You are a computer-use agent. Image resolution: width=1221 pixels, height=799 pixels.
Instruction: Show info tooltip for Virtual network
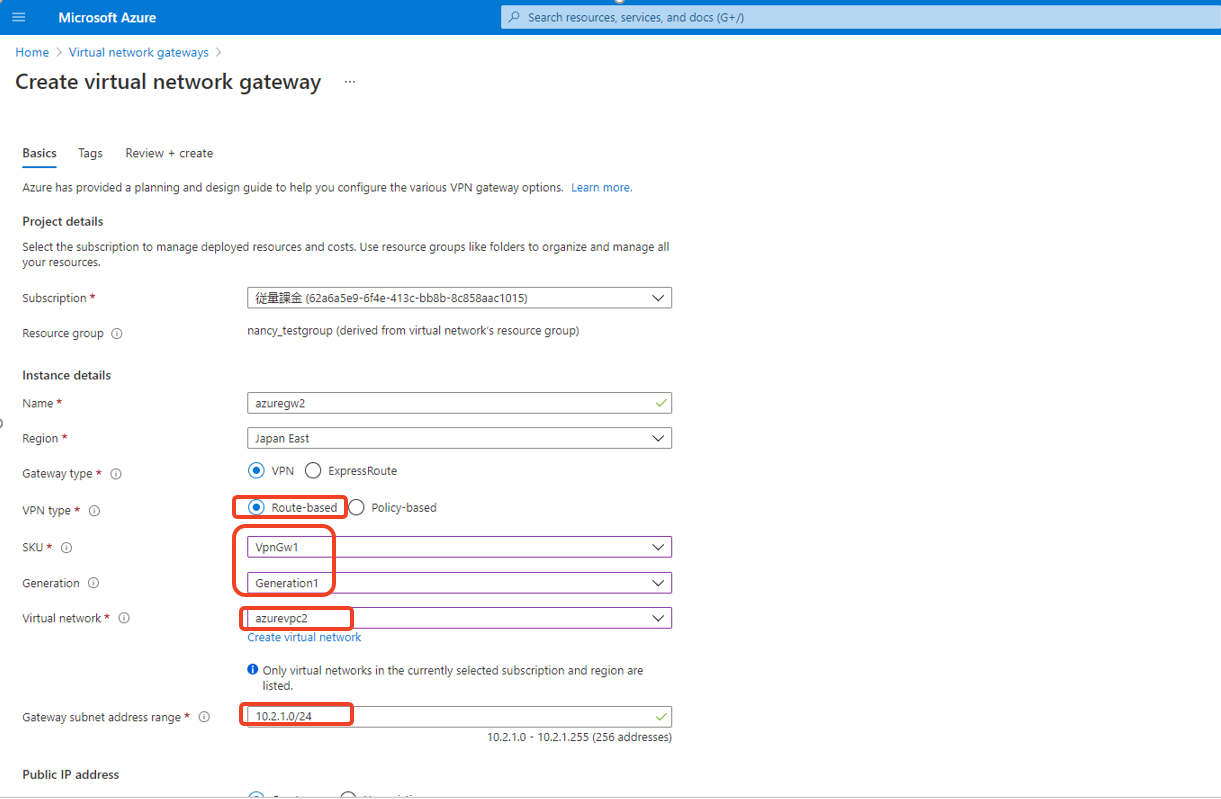click(124, 618)
